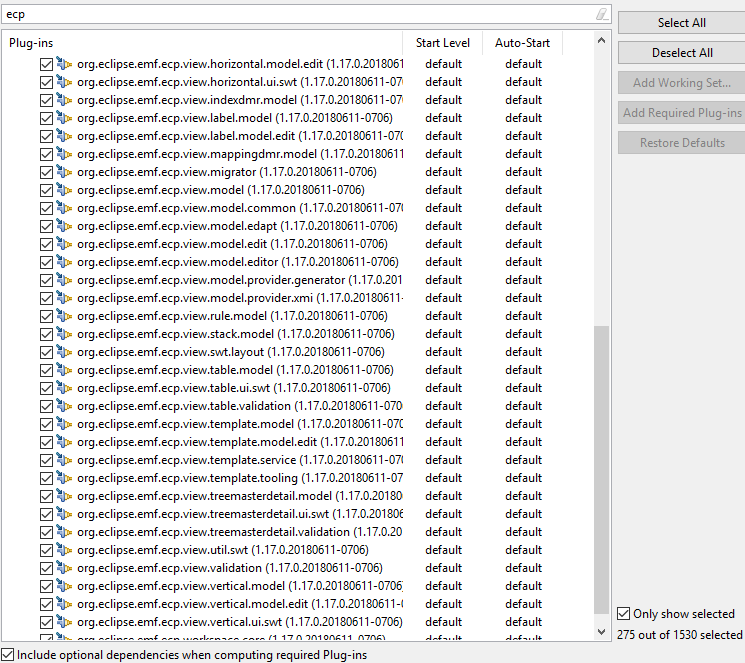Select org.eclipse.emf.ecp.view.template.model.edit row text

(x=240, y=442)
